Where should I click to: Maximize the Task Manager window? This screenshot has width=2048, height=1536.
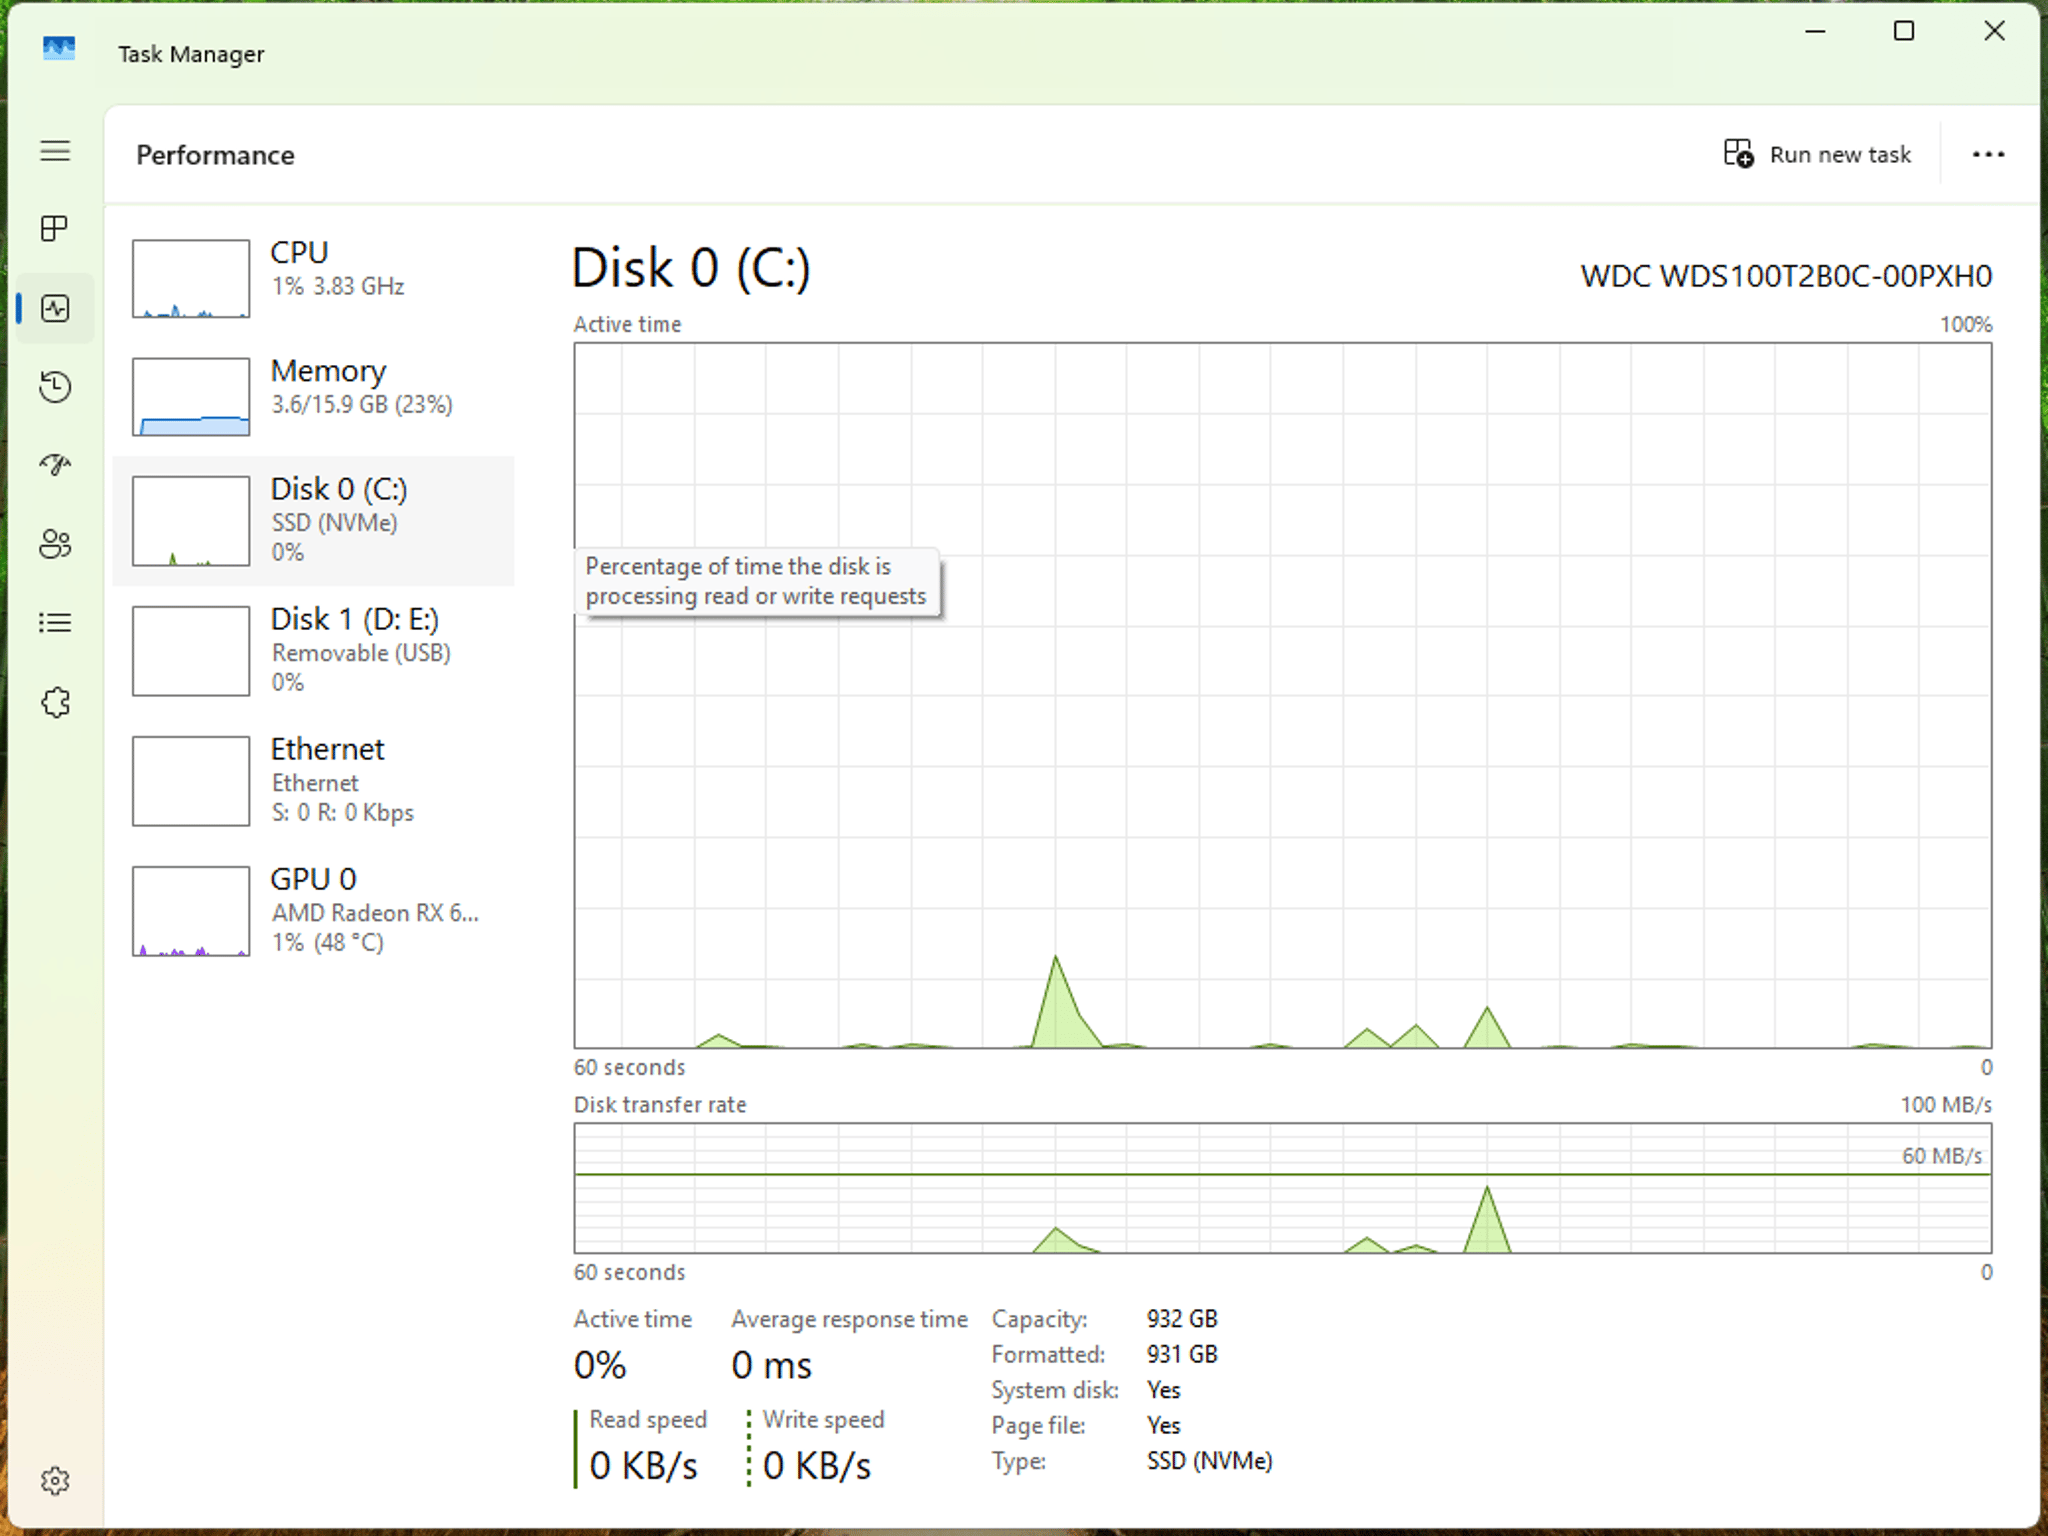point(1904,31)
